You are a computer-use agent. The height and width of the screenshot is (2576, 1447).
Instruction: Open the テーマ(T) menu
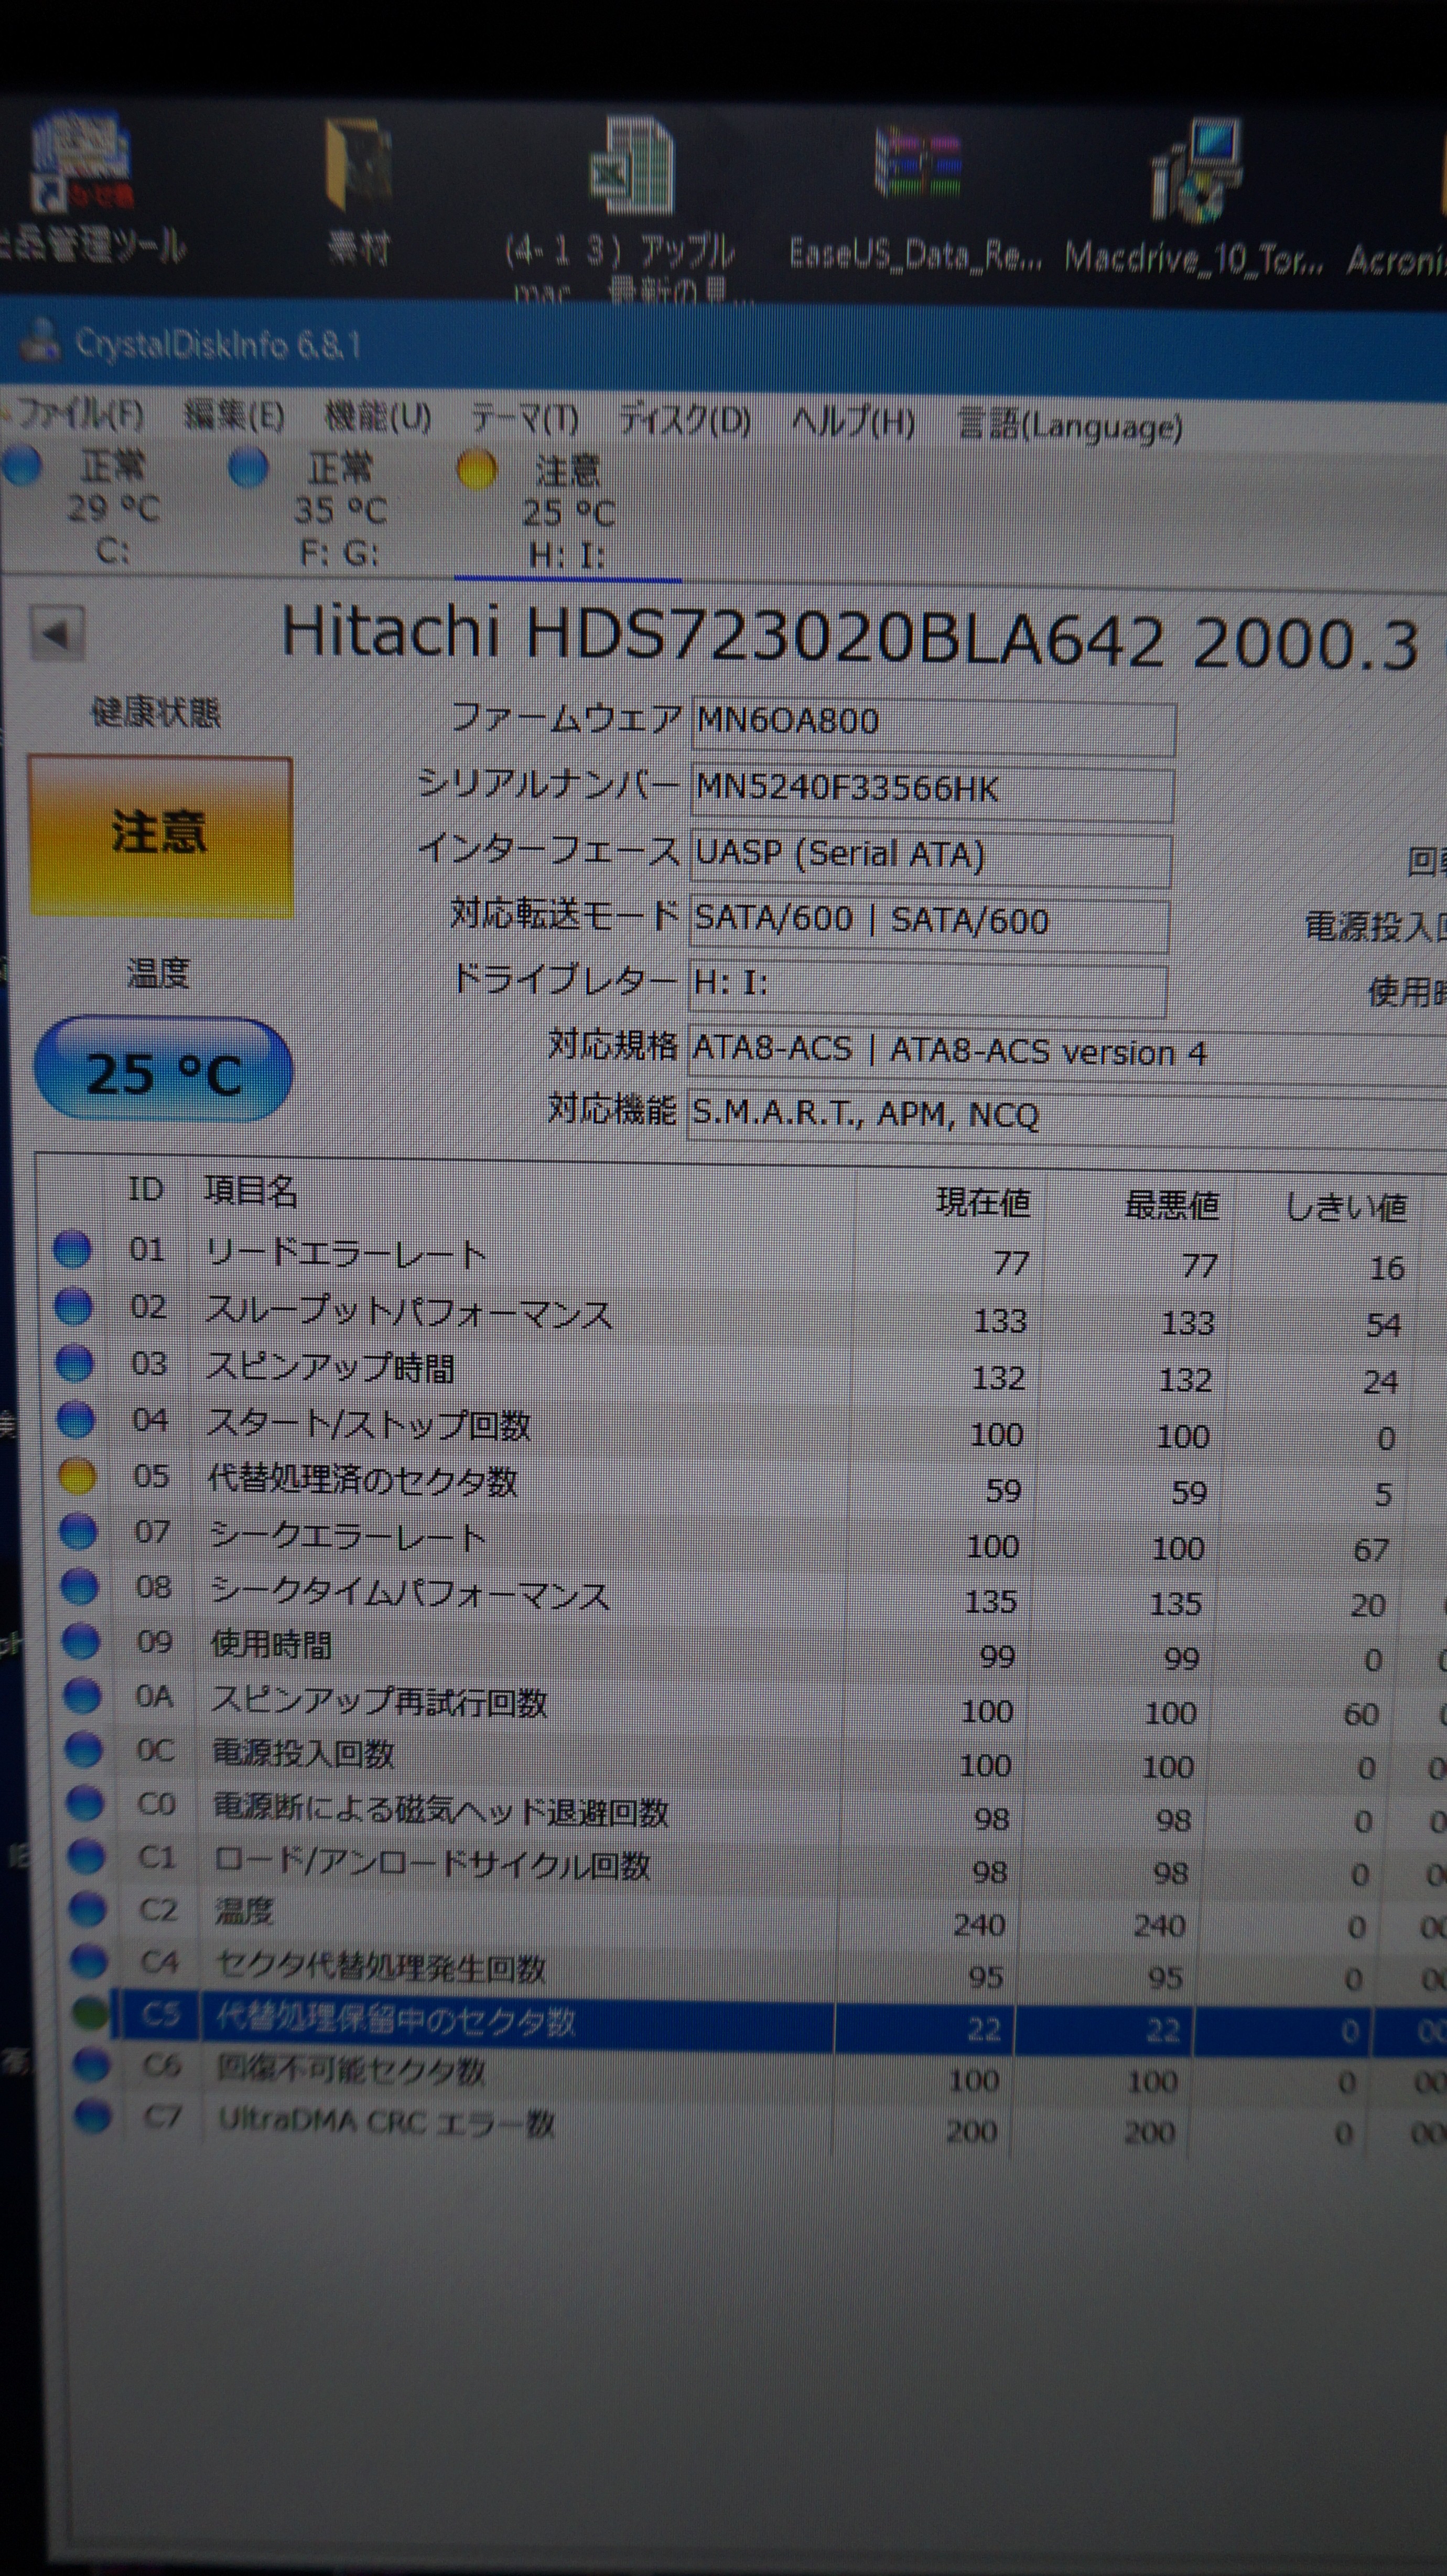coord(524,419)
